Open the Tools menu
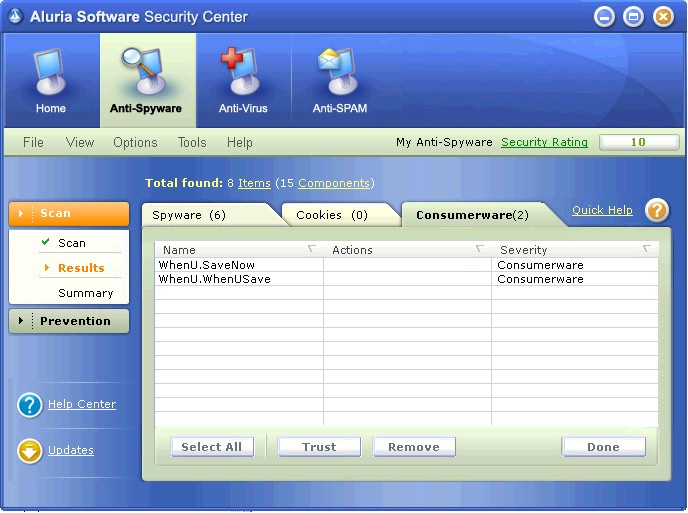The width and height of the screenshot is (688, 513). tap(192, 142)
